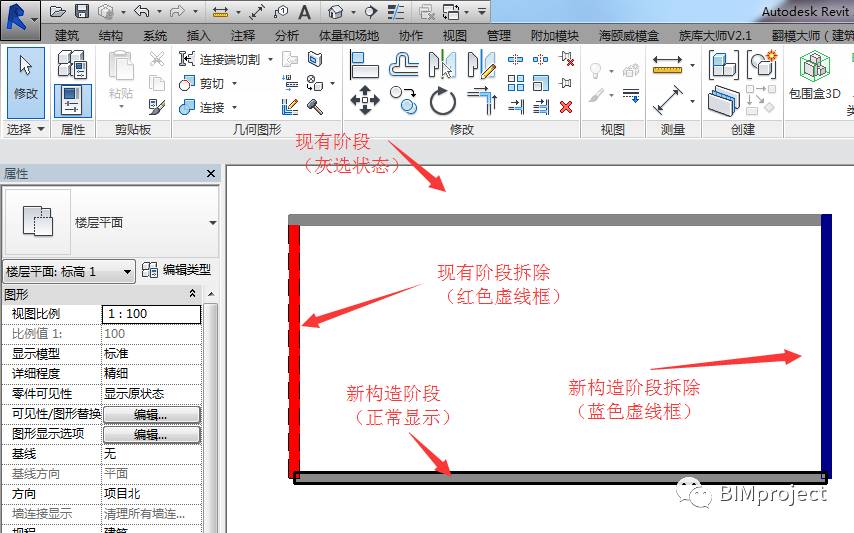Toggle the Properties palette button
Viewport: 854px width, 533px height.
click(x=72, y=101)
